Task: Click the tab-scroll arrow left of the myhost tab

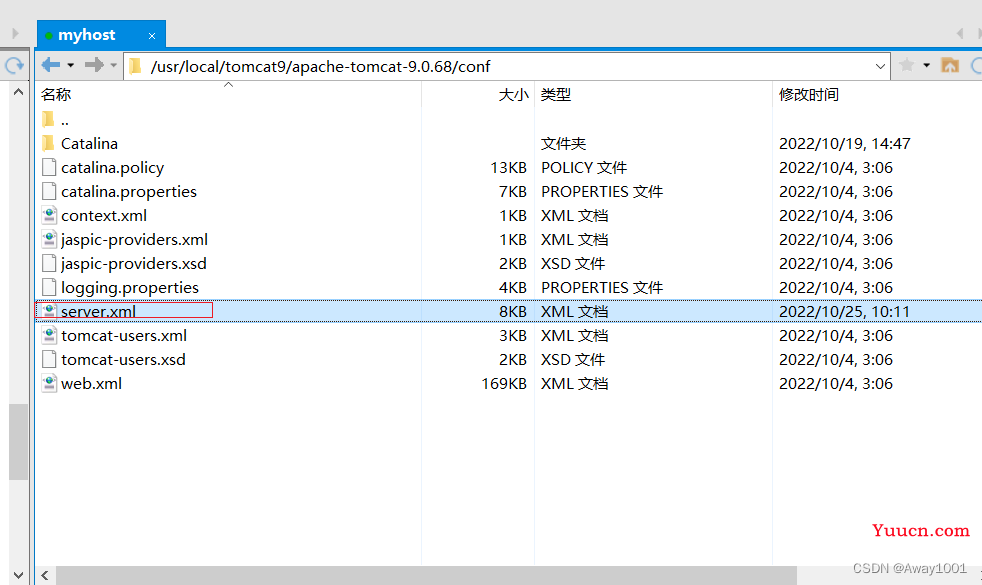Action: tap(15, 33)
